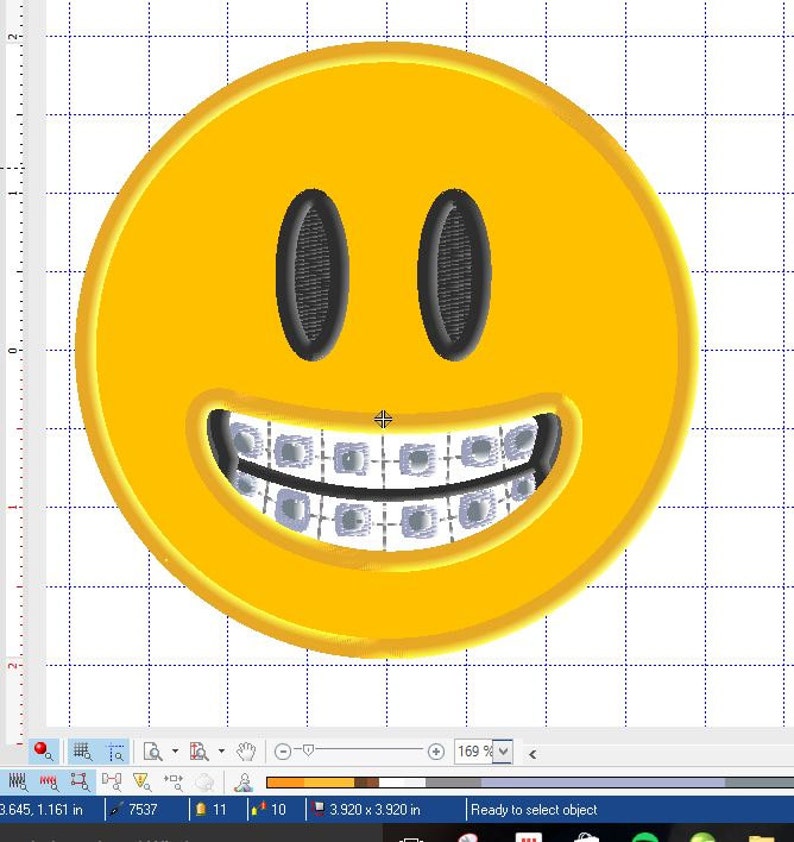Select the Pan hand tool

tap(246, 751)
